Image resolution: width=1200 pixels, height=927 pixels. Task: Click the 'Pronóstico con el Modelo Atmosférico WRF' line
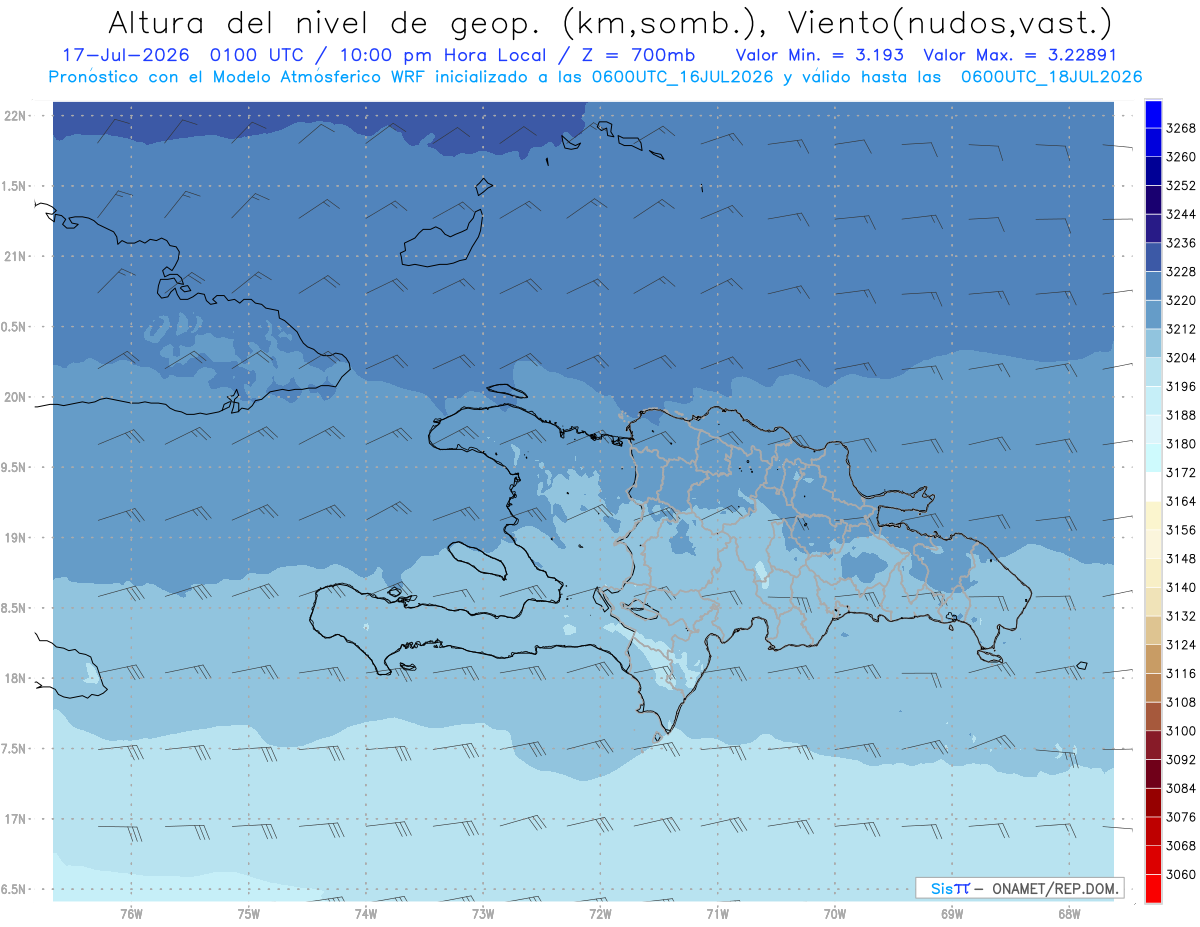[x=595, y=77]
